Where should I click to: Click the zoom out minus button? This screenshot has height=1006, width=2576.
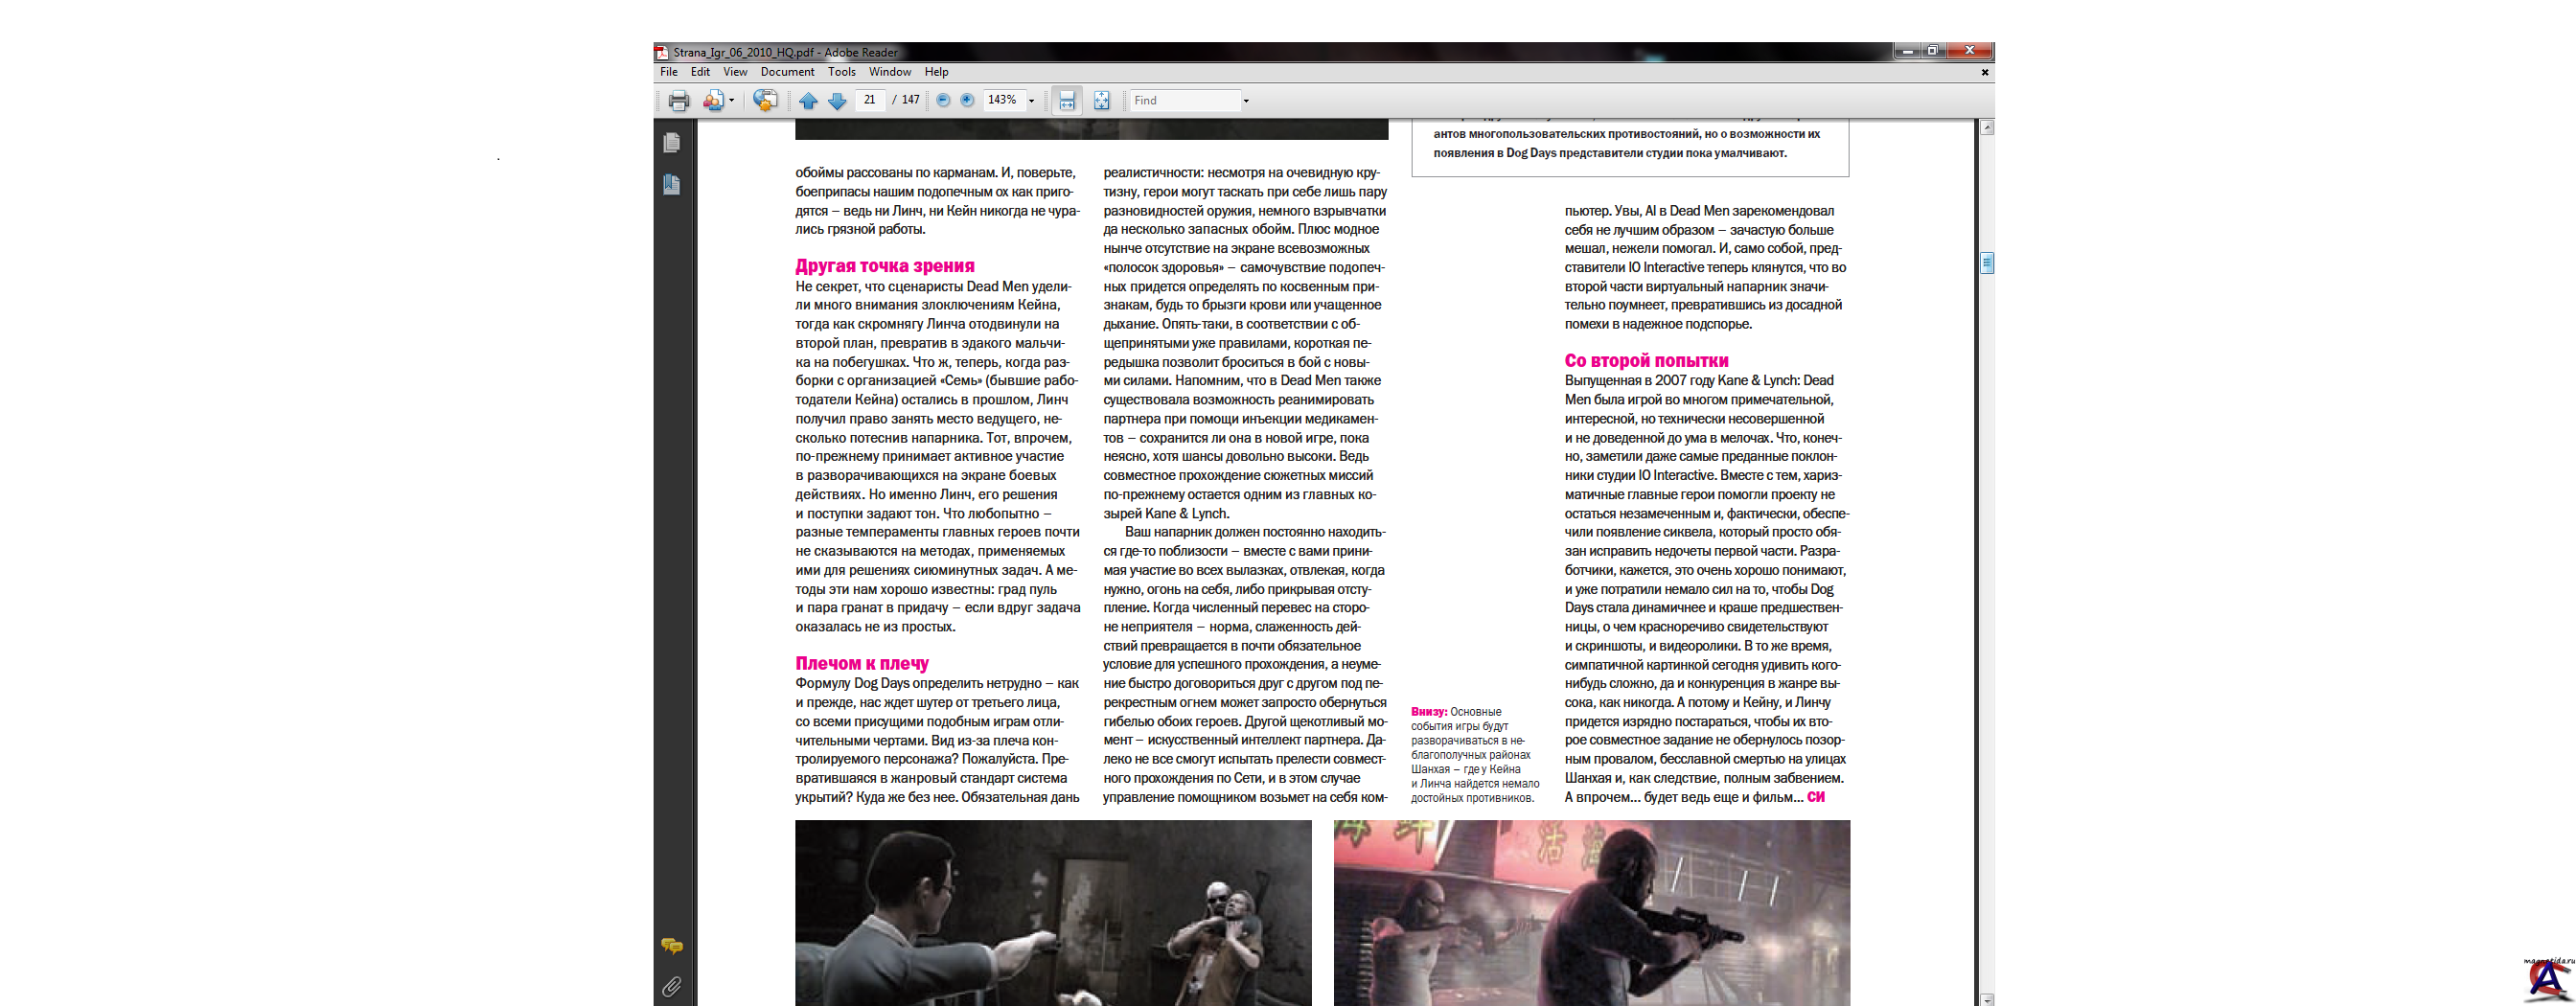(x=942, y=100)
